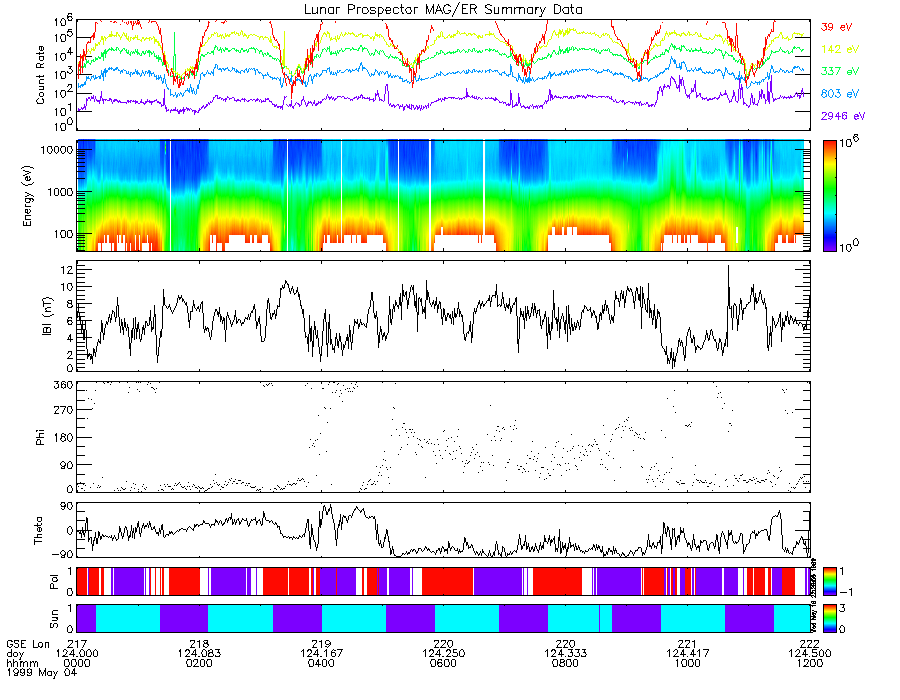Click the date '1999 May 04'

tap(41, 672)
